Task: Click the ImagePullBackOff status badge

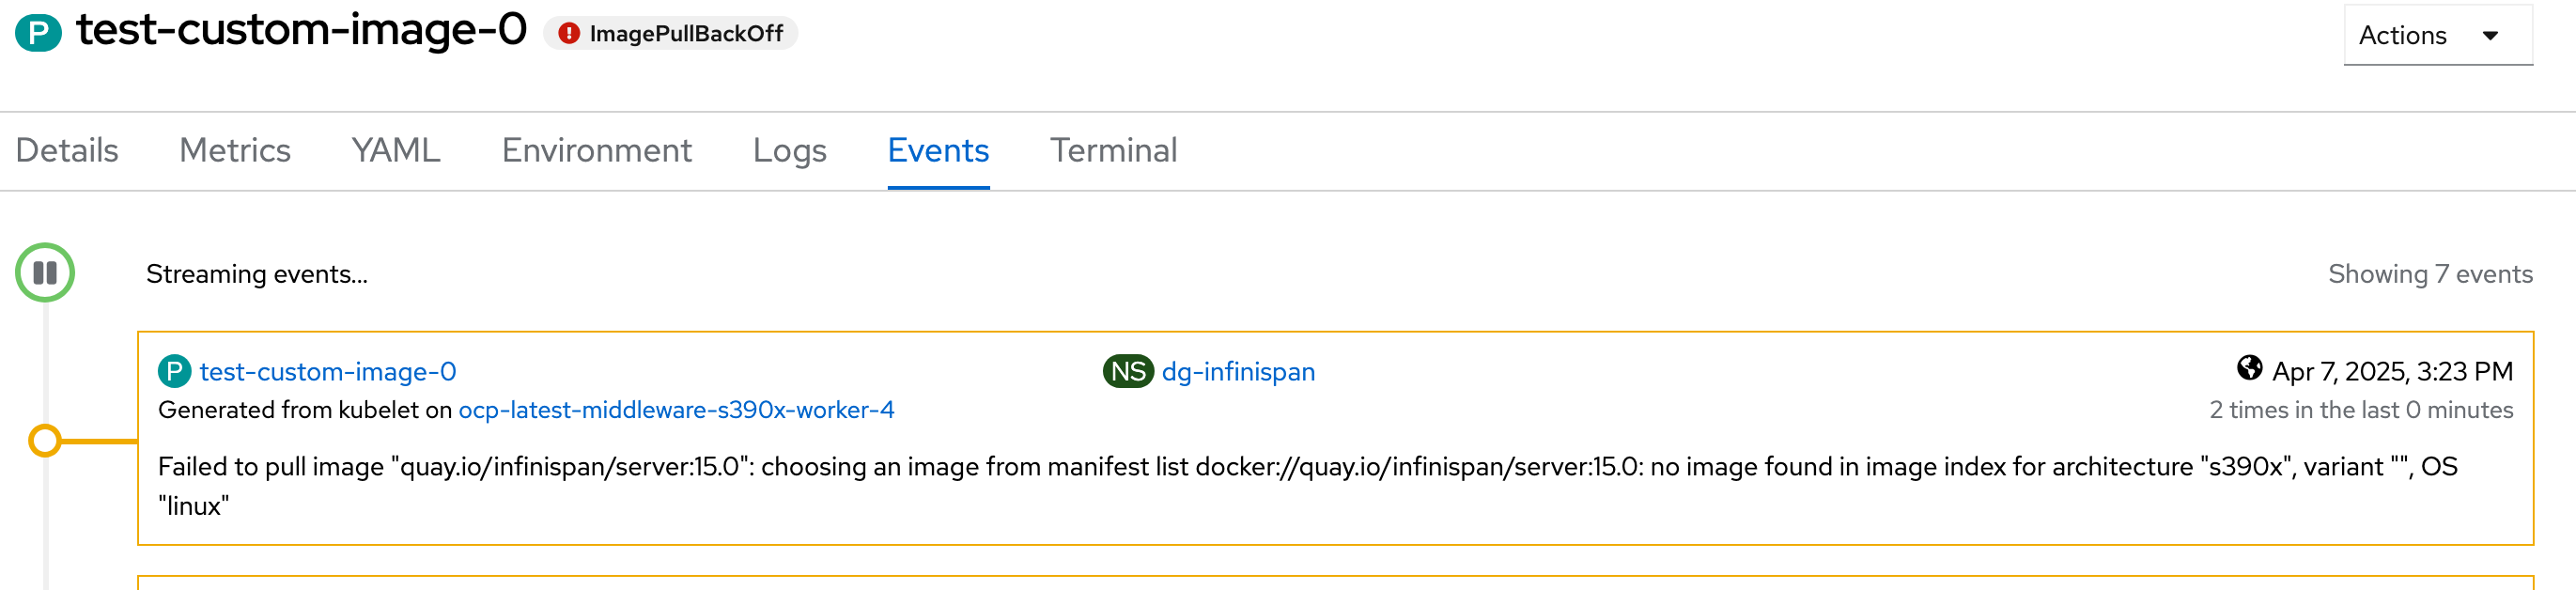Action: 685,34
